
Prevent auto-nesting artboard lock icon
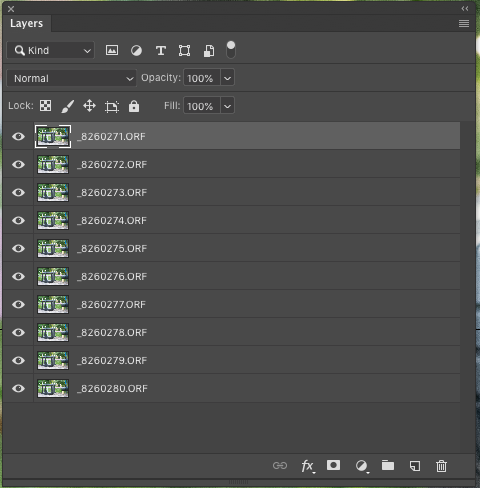pos(112,106)
